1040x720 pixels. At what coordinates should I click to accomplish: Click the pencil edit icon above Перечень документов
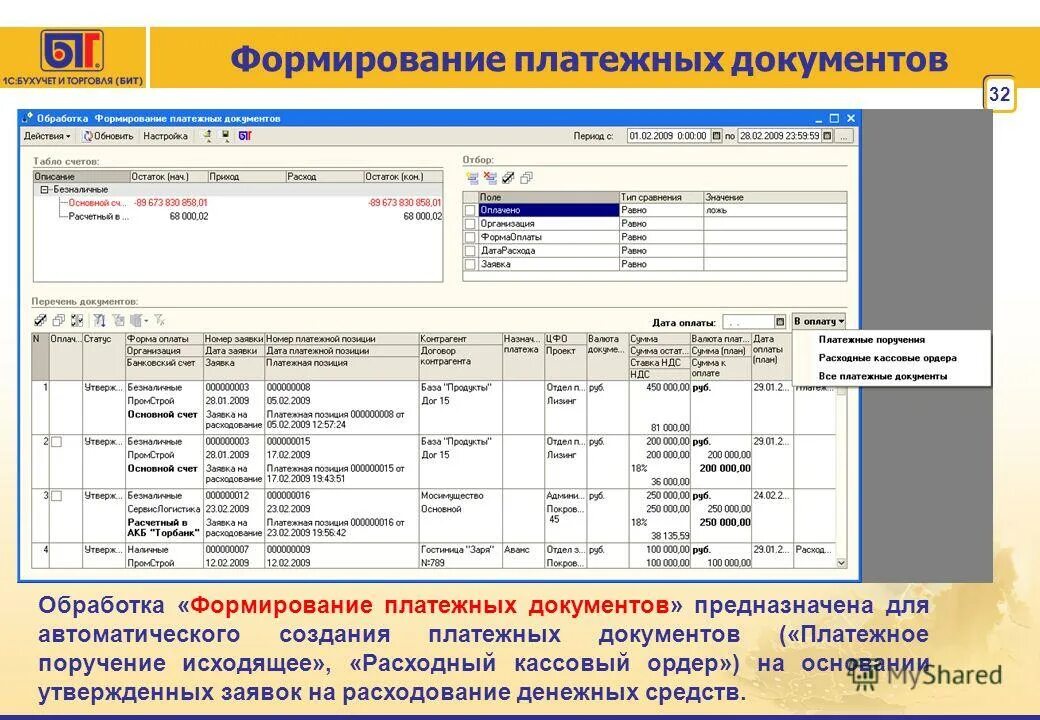38,320
